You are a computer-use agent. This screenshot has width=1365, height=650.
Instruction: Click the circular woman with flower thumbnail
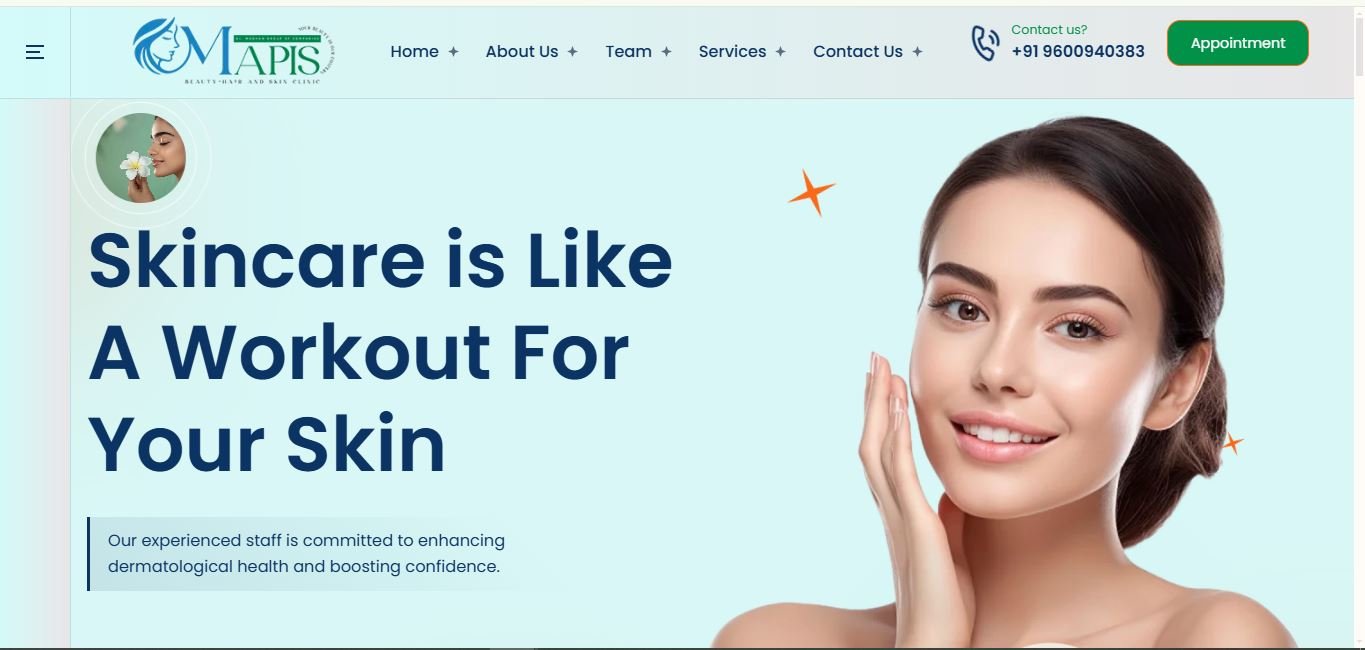pos(141,158)
